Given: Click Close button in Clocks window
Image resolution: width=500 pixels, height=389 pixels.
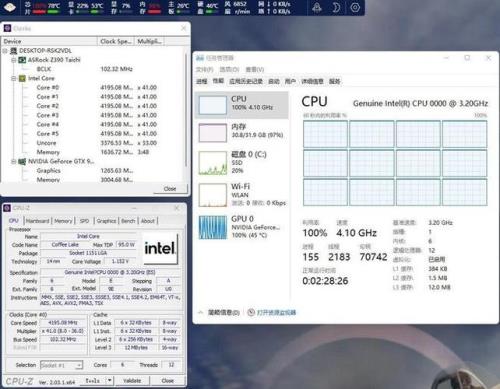Looking at the screenshot, I should point(170,189).
